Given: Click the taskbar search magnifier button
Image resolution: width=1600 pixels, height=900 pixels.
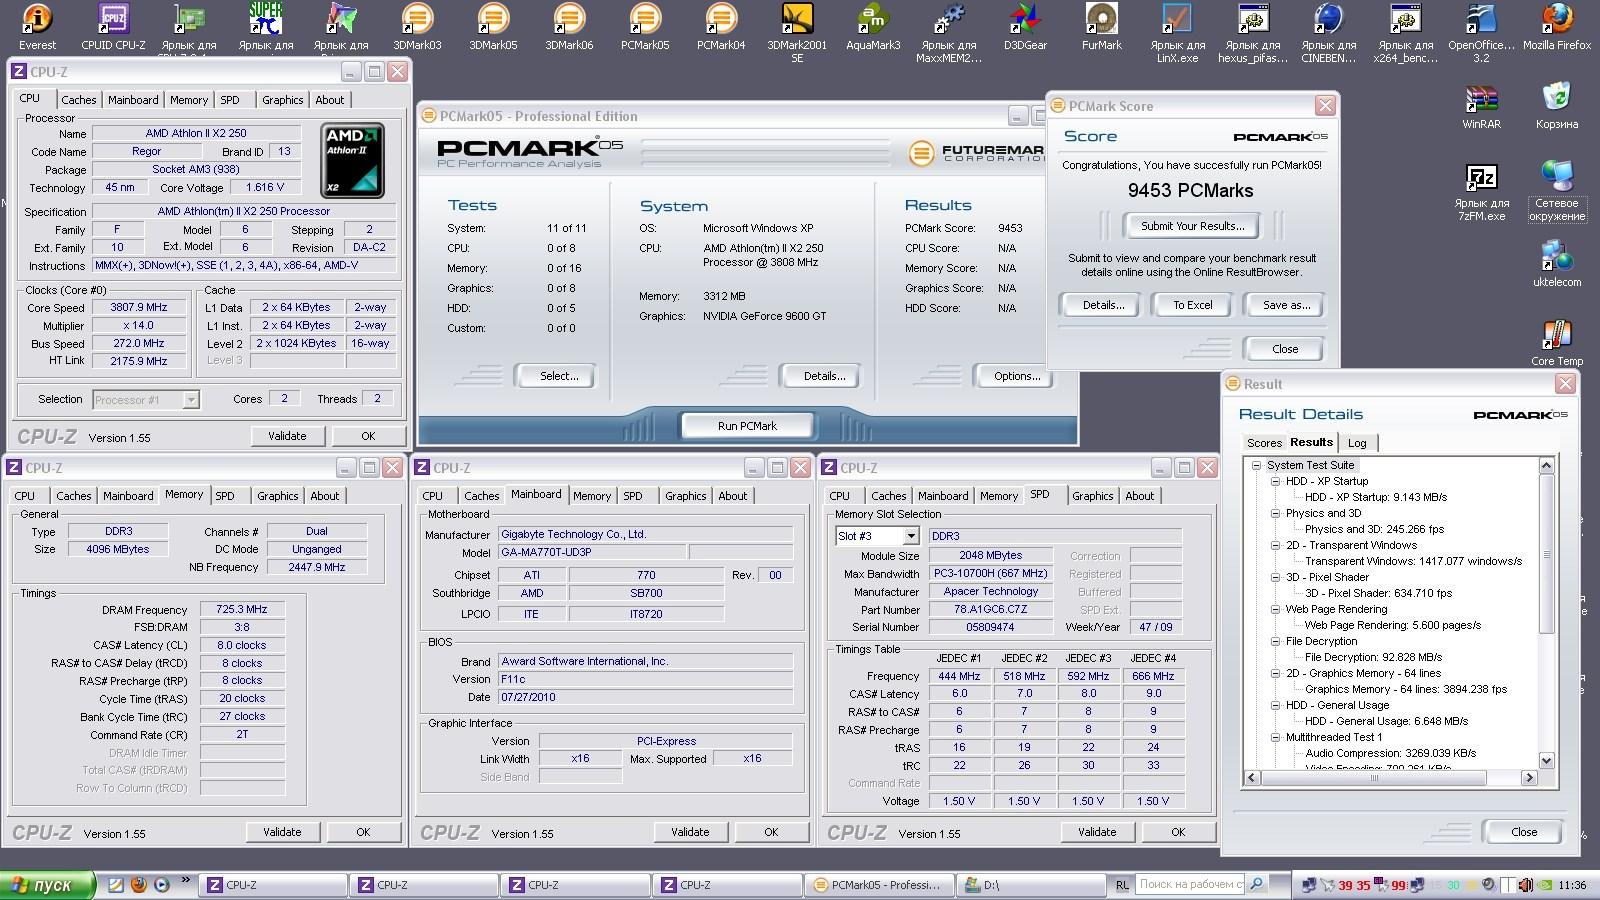Looking at the screenshot, I should 1257,884.
